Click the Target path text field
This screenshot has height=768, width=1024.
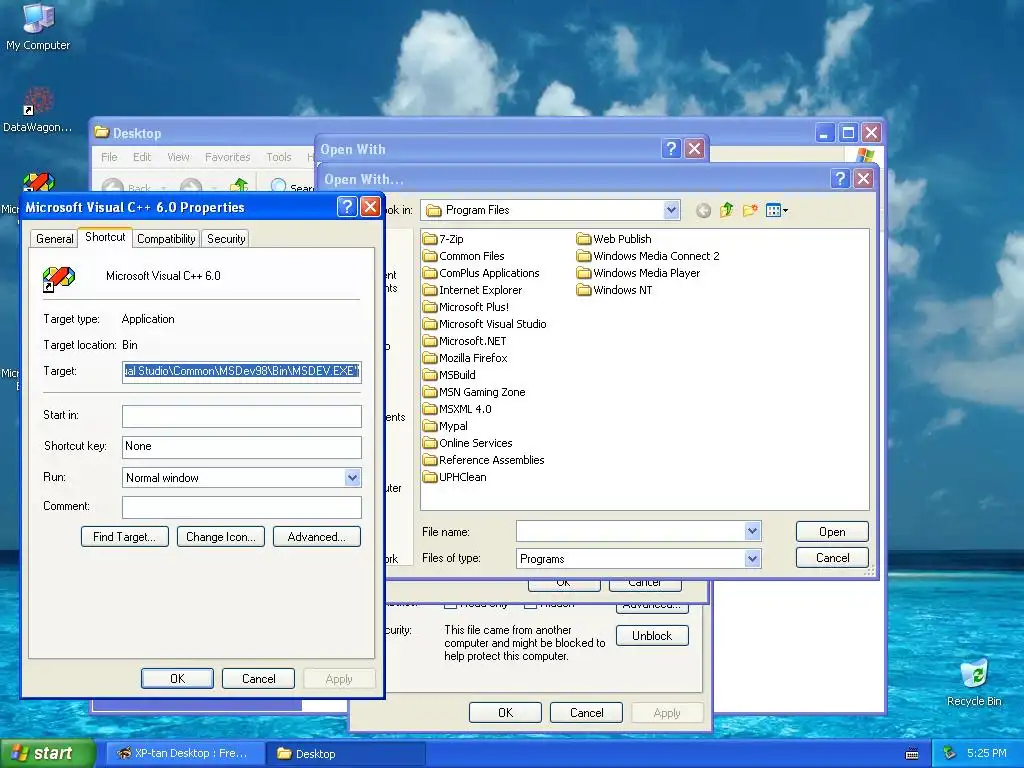click(242, 372)
